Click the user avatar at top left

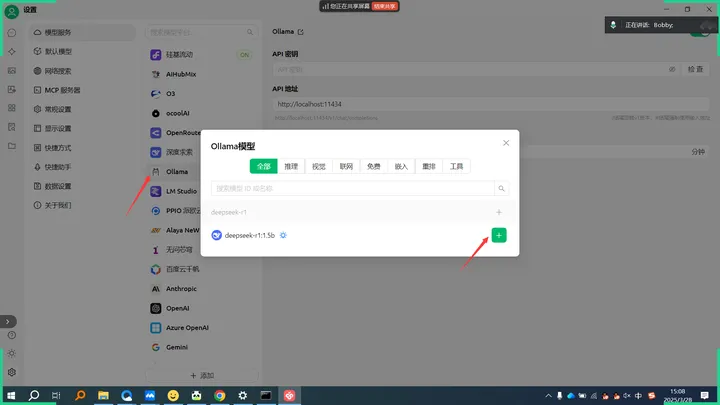click(11, 11)
